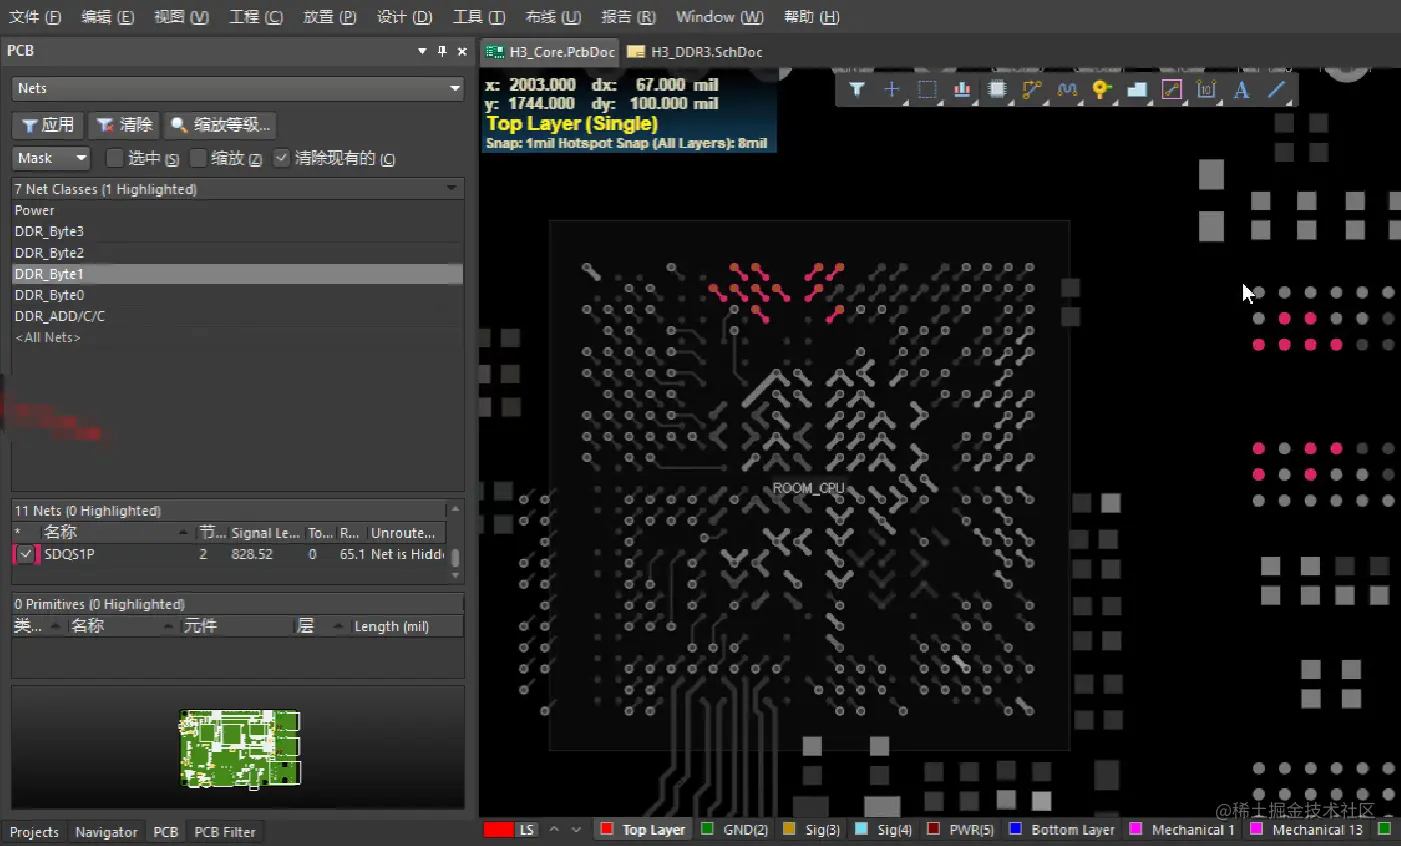Click the board overview thumbnail
The image size is (1401, 846).
point(240,747)
